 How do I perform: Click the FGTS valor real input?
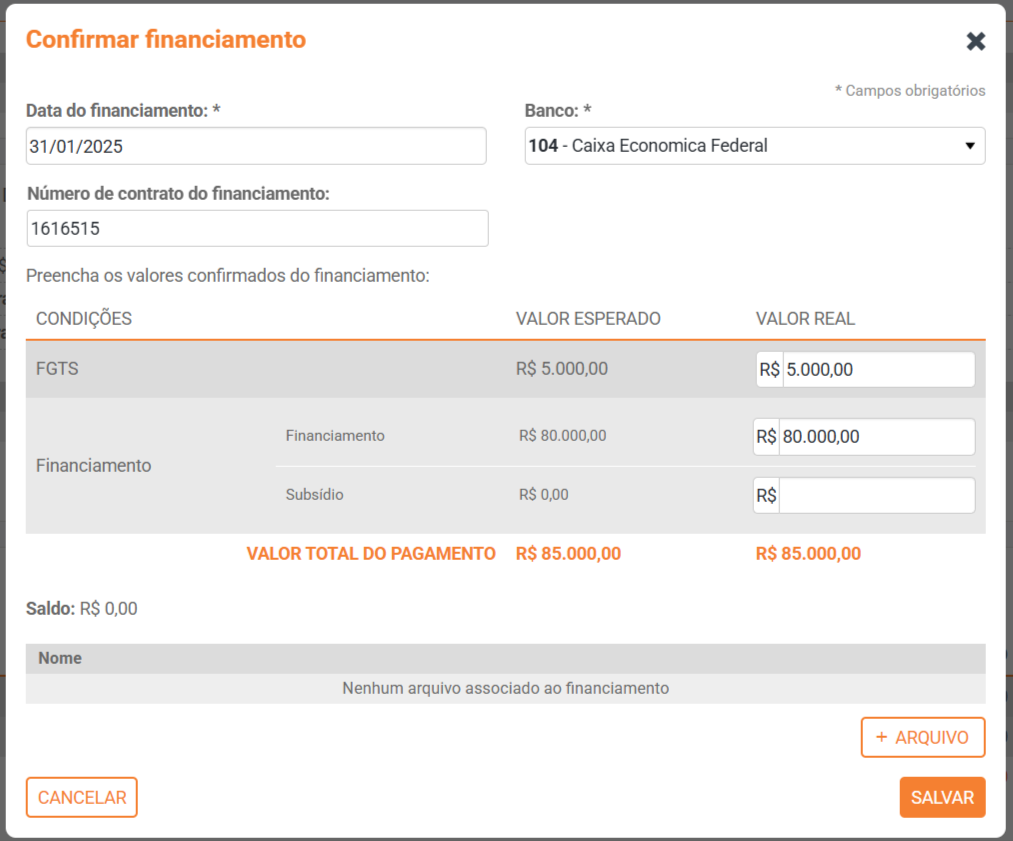pos(877,370)
